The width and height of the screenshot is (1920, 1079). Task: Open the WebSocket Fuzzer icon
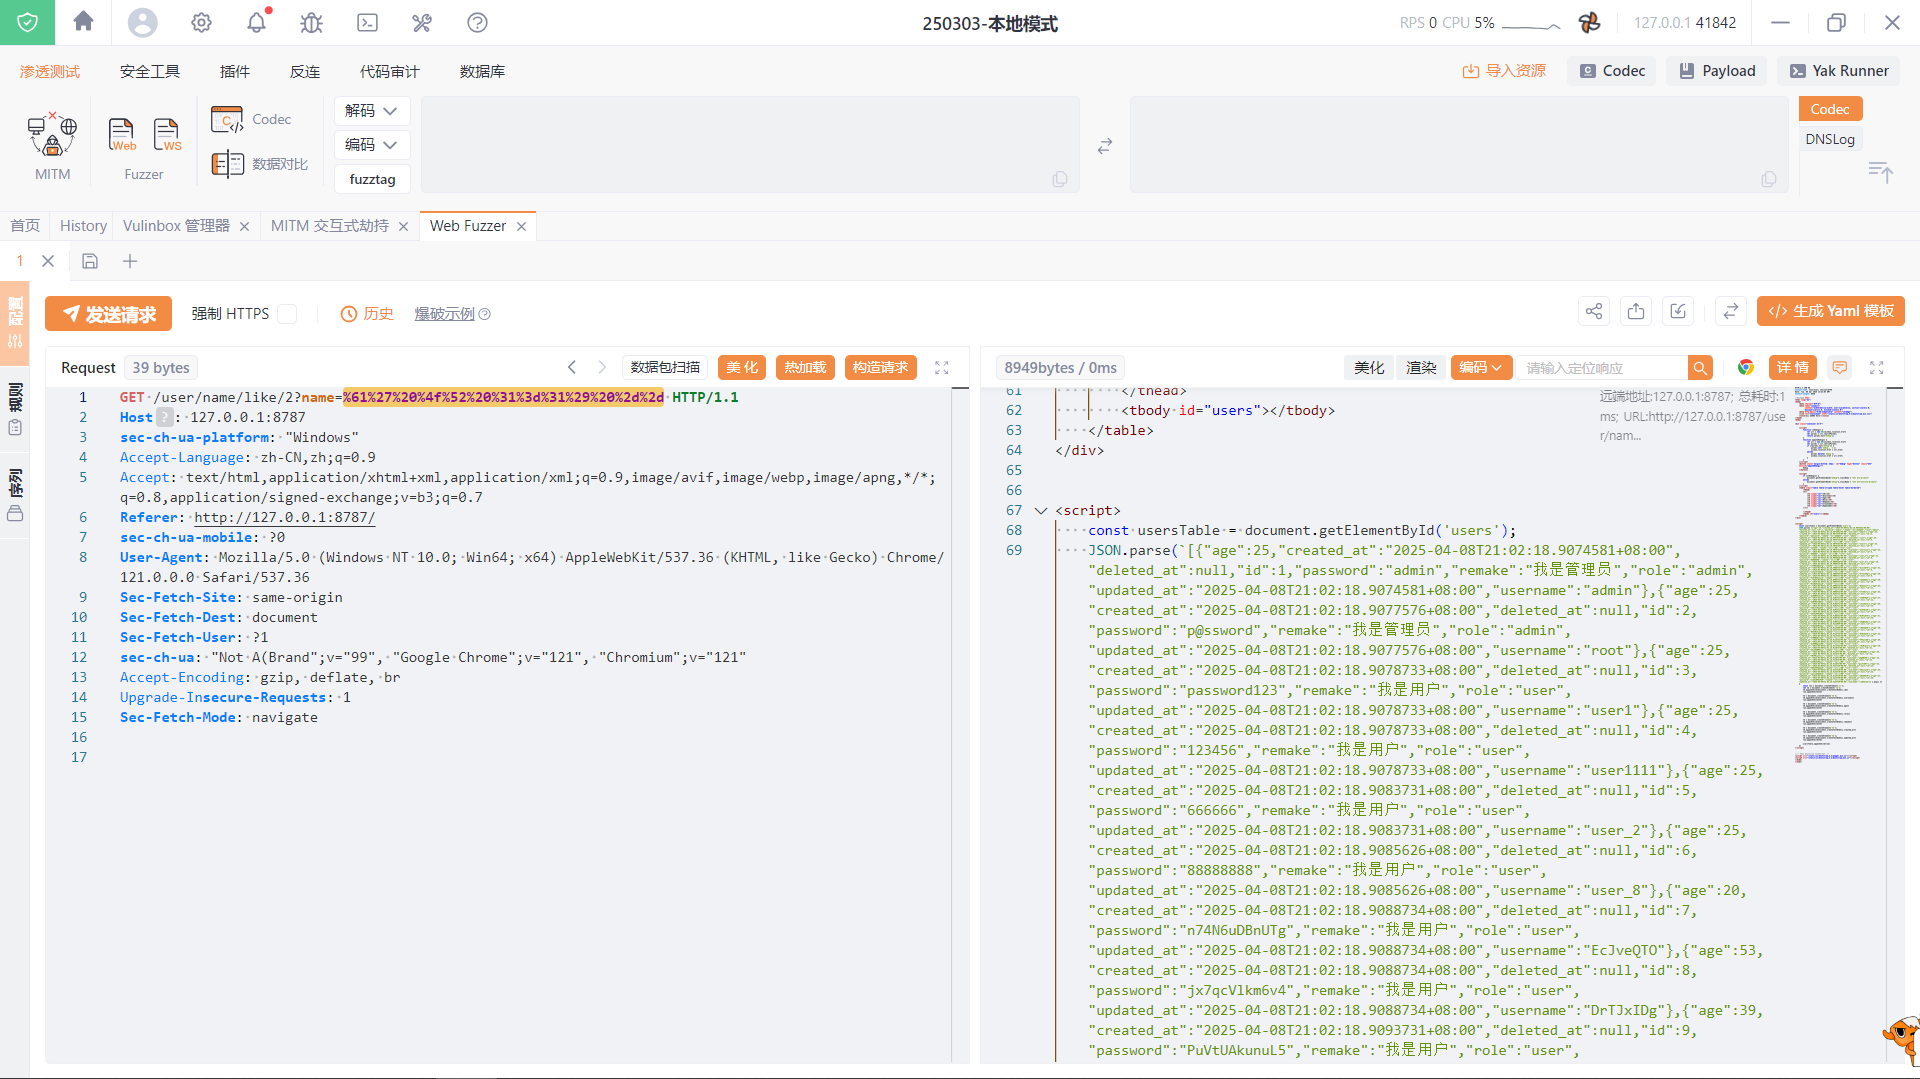pos(167,134)
